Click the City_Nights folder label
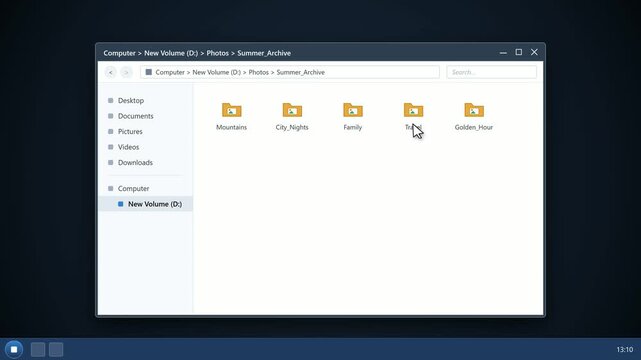The width and height of the screenshot is (641, 360). pos(292,127)
